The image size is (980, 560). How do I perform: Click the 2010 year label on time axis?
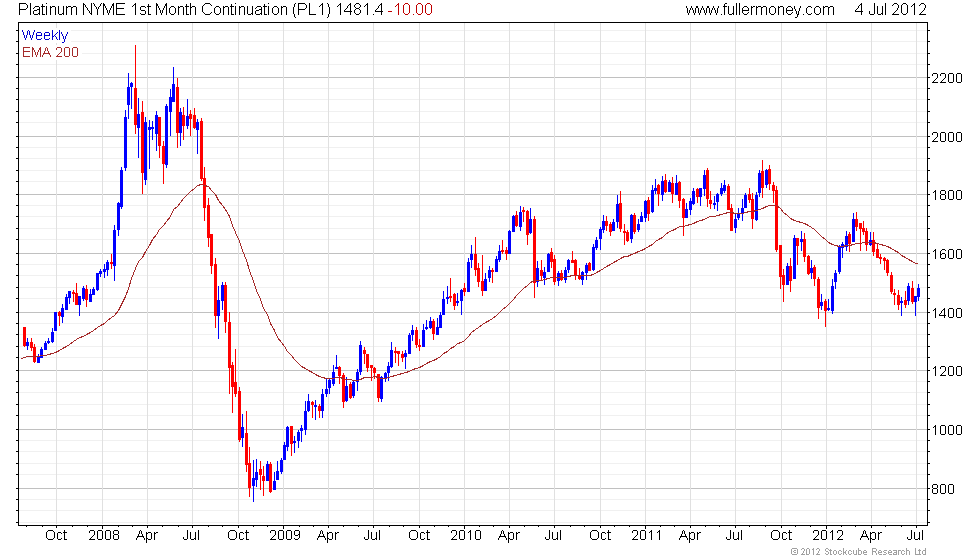(466, 536)
